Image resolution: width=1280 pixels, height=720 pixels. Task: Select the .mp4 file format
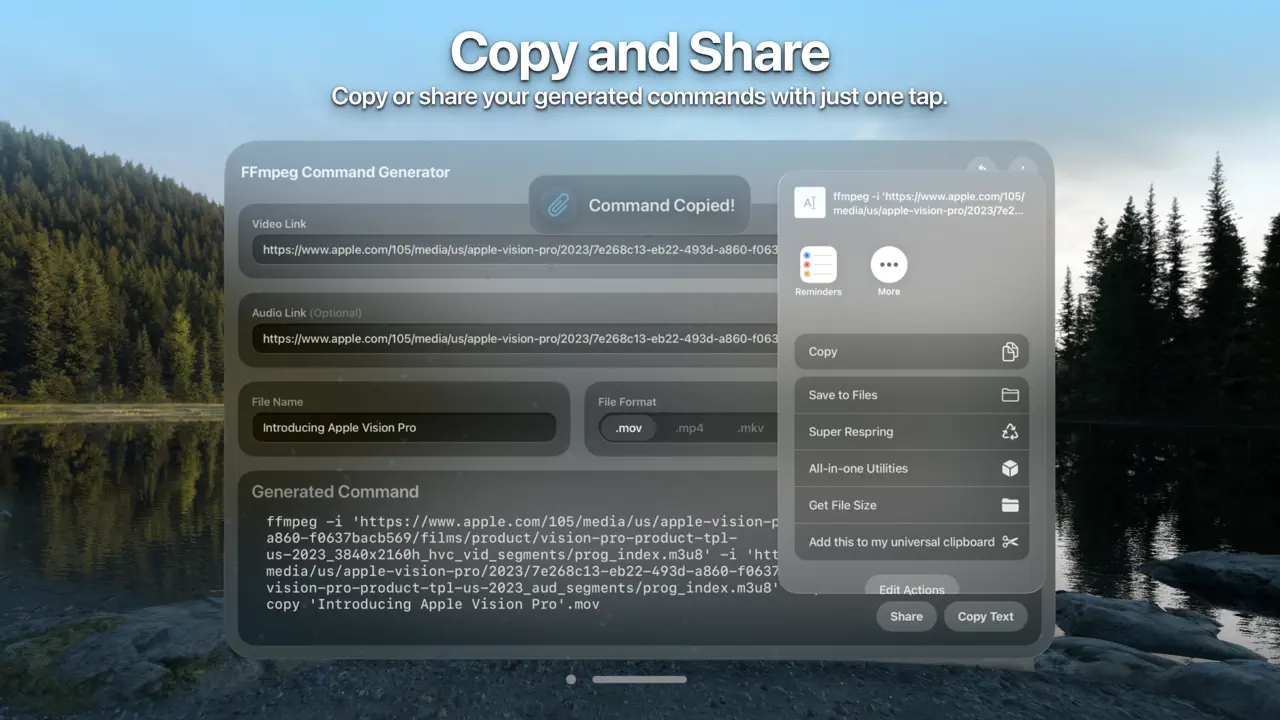tap(690, 428)
